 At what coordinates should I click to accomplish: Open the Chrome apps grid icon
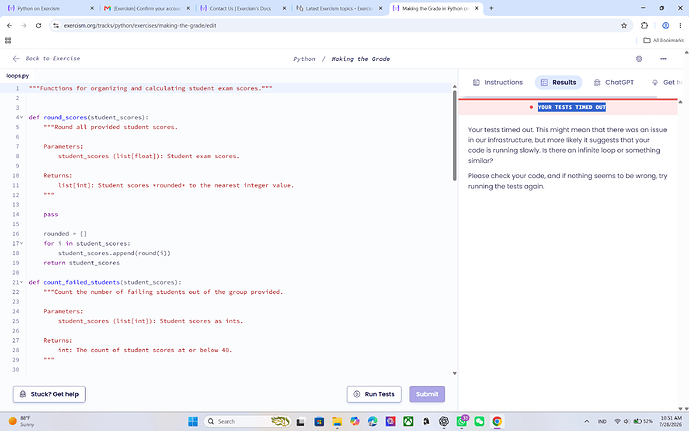8,40
